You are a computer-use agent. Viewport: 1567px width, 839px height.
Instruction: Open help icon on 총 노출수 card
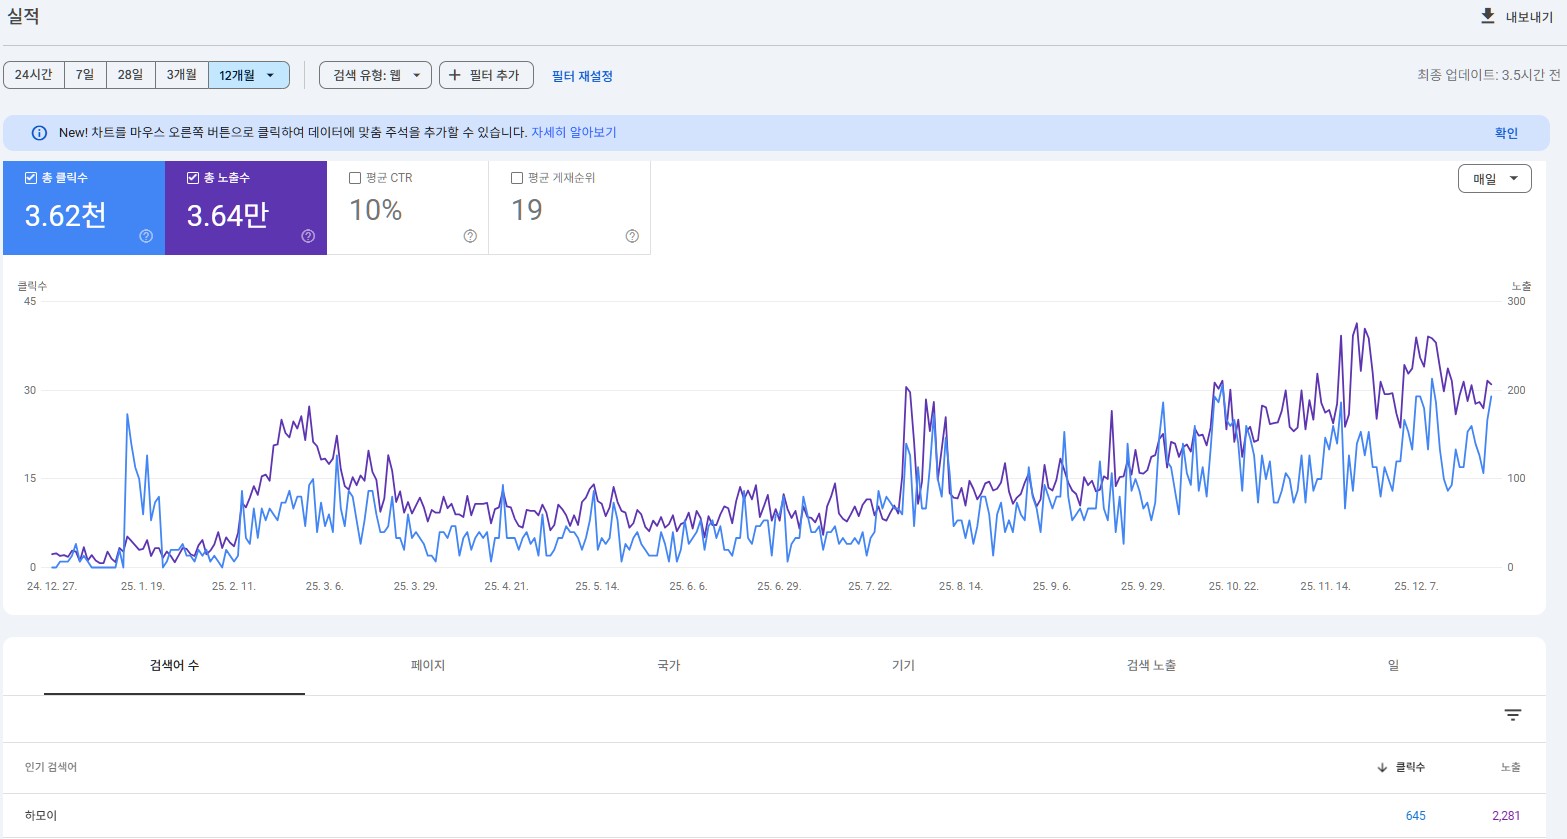[308, 236]
